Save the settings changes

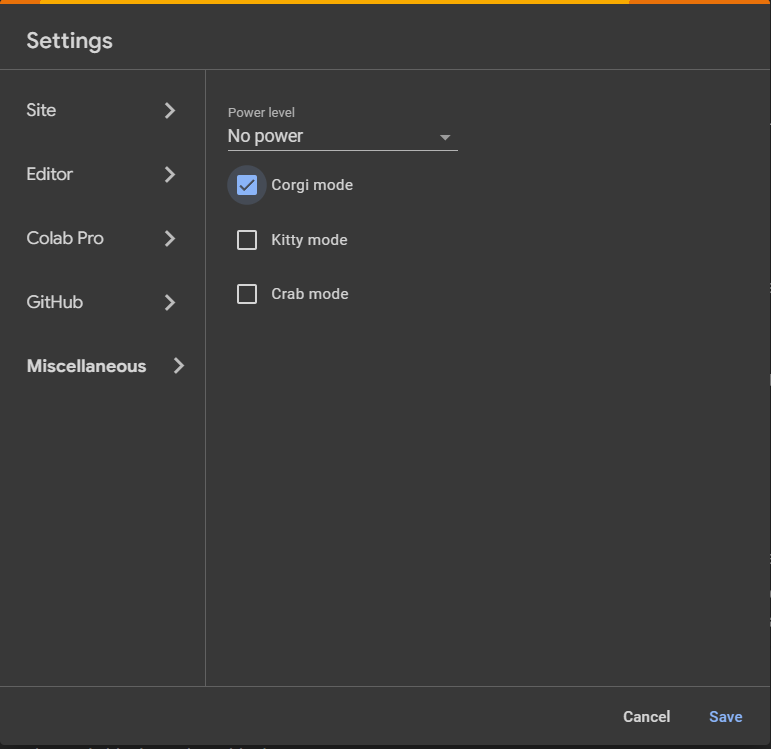pos(726,717)
